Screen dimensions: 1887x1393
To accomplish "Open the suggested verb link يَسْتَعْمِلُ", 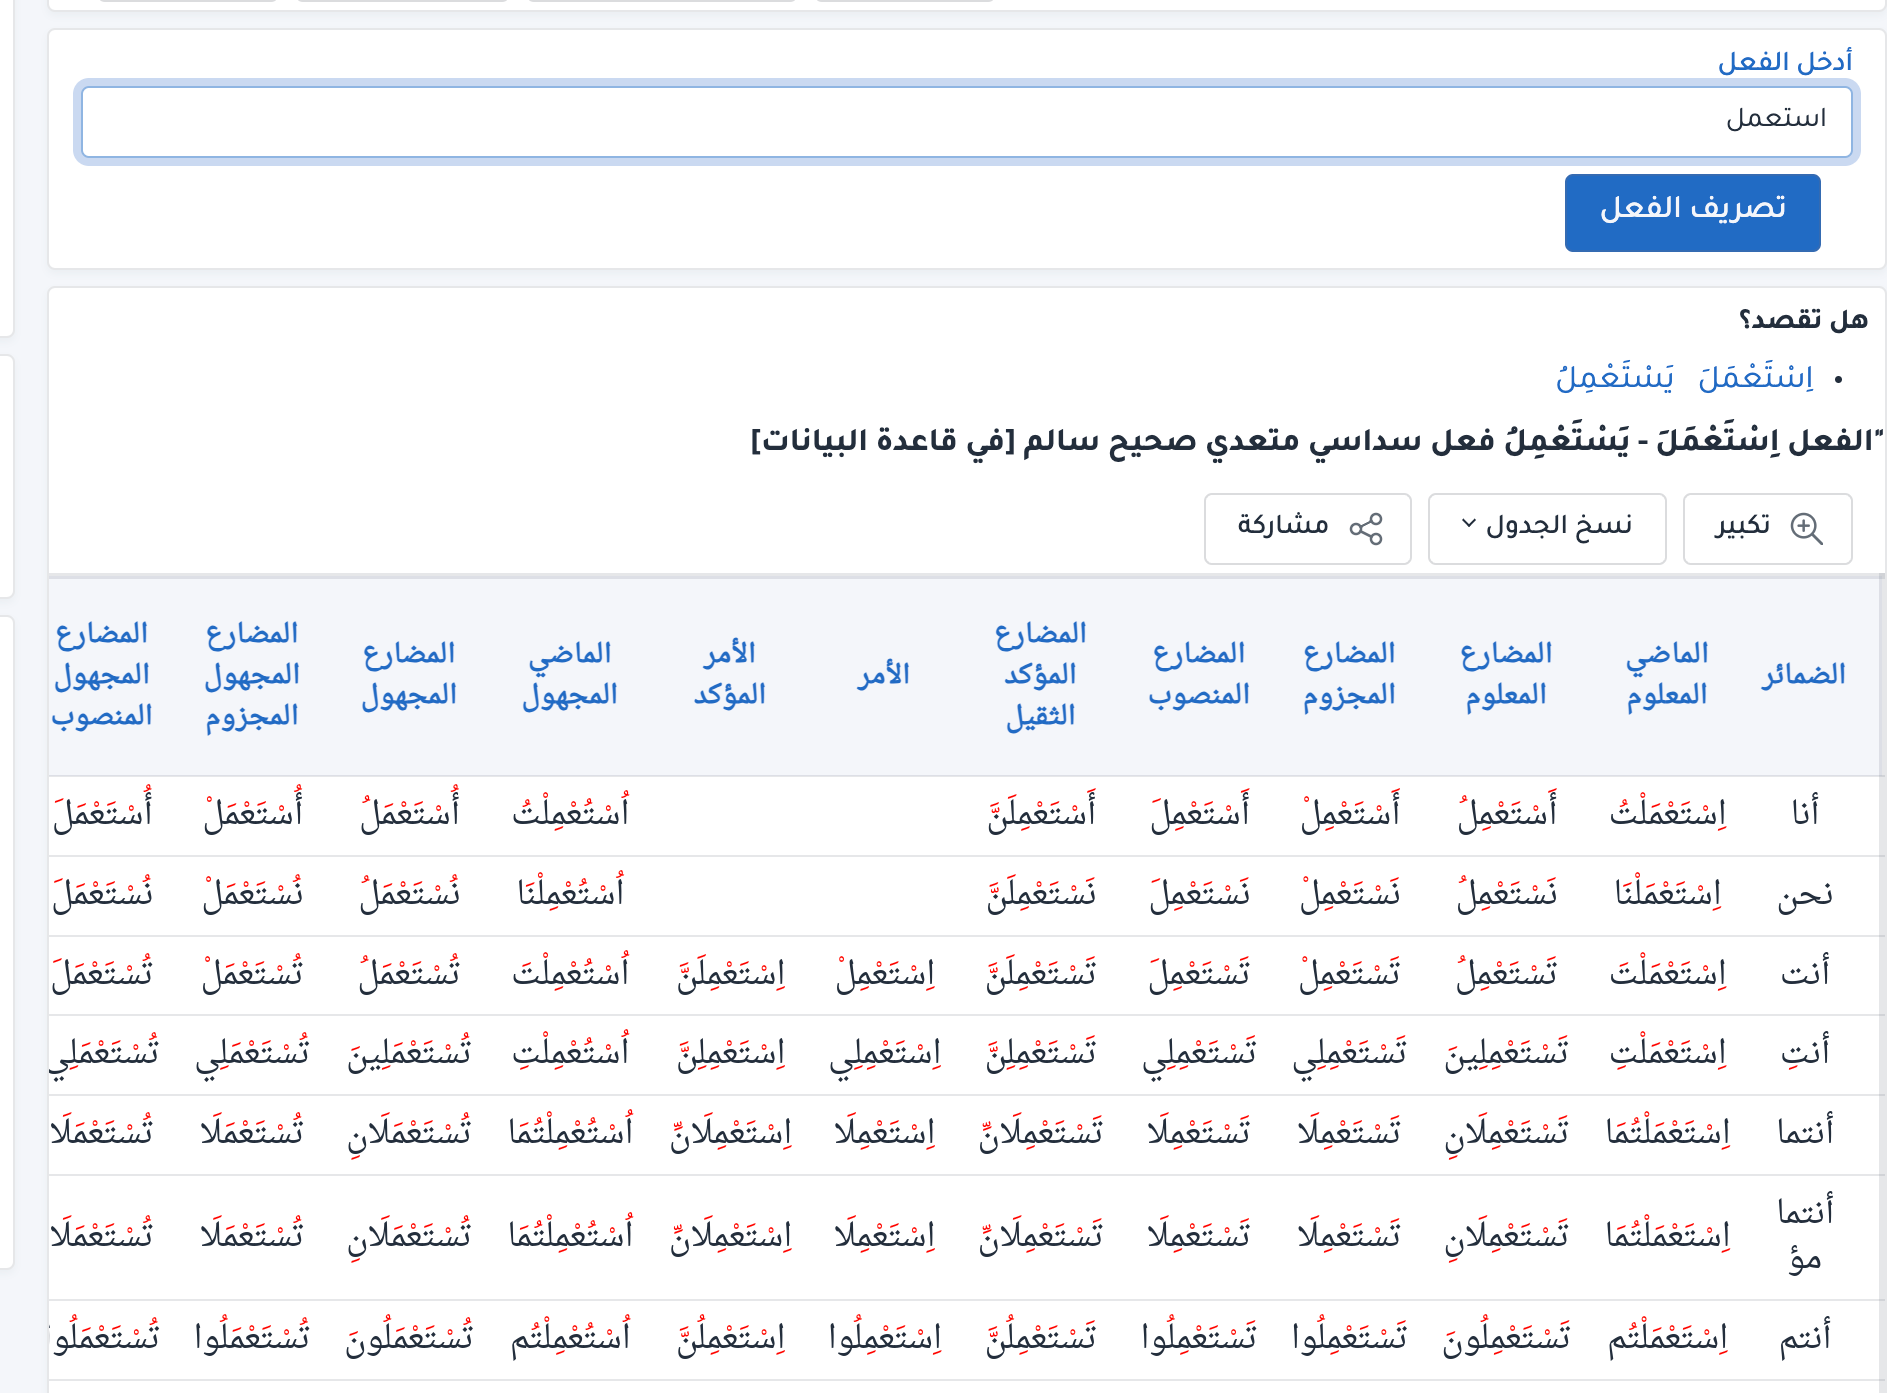I will [1615, 377].
